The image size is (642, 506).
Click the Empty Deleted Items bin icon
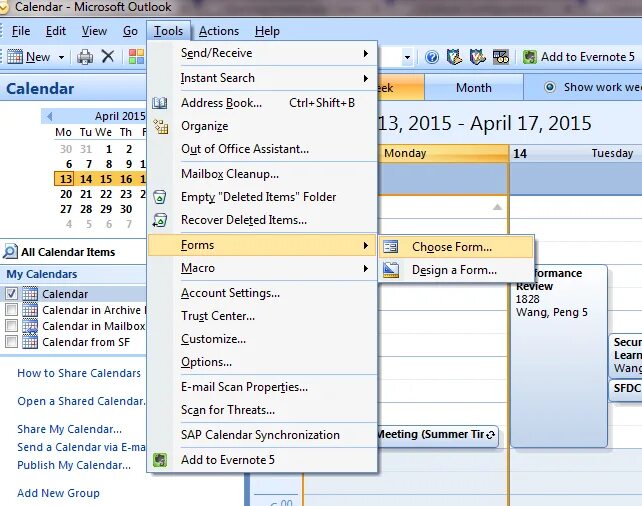click(x=160, y=197)
